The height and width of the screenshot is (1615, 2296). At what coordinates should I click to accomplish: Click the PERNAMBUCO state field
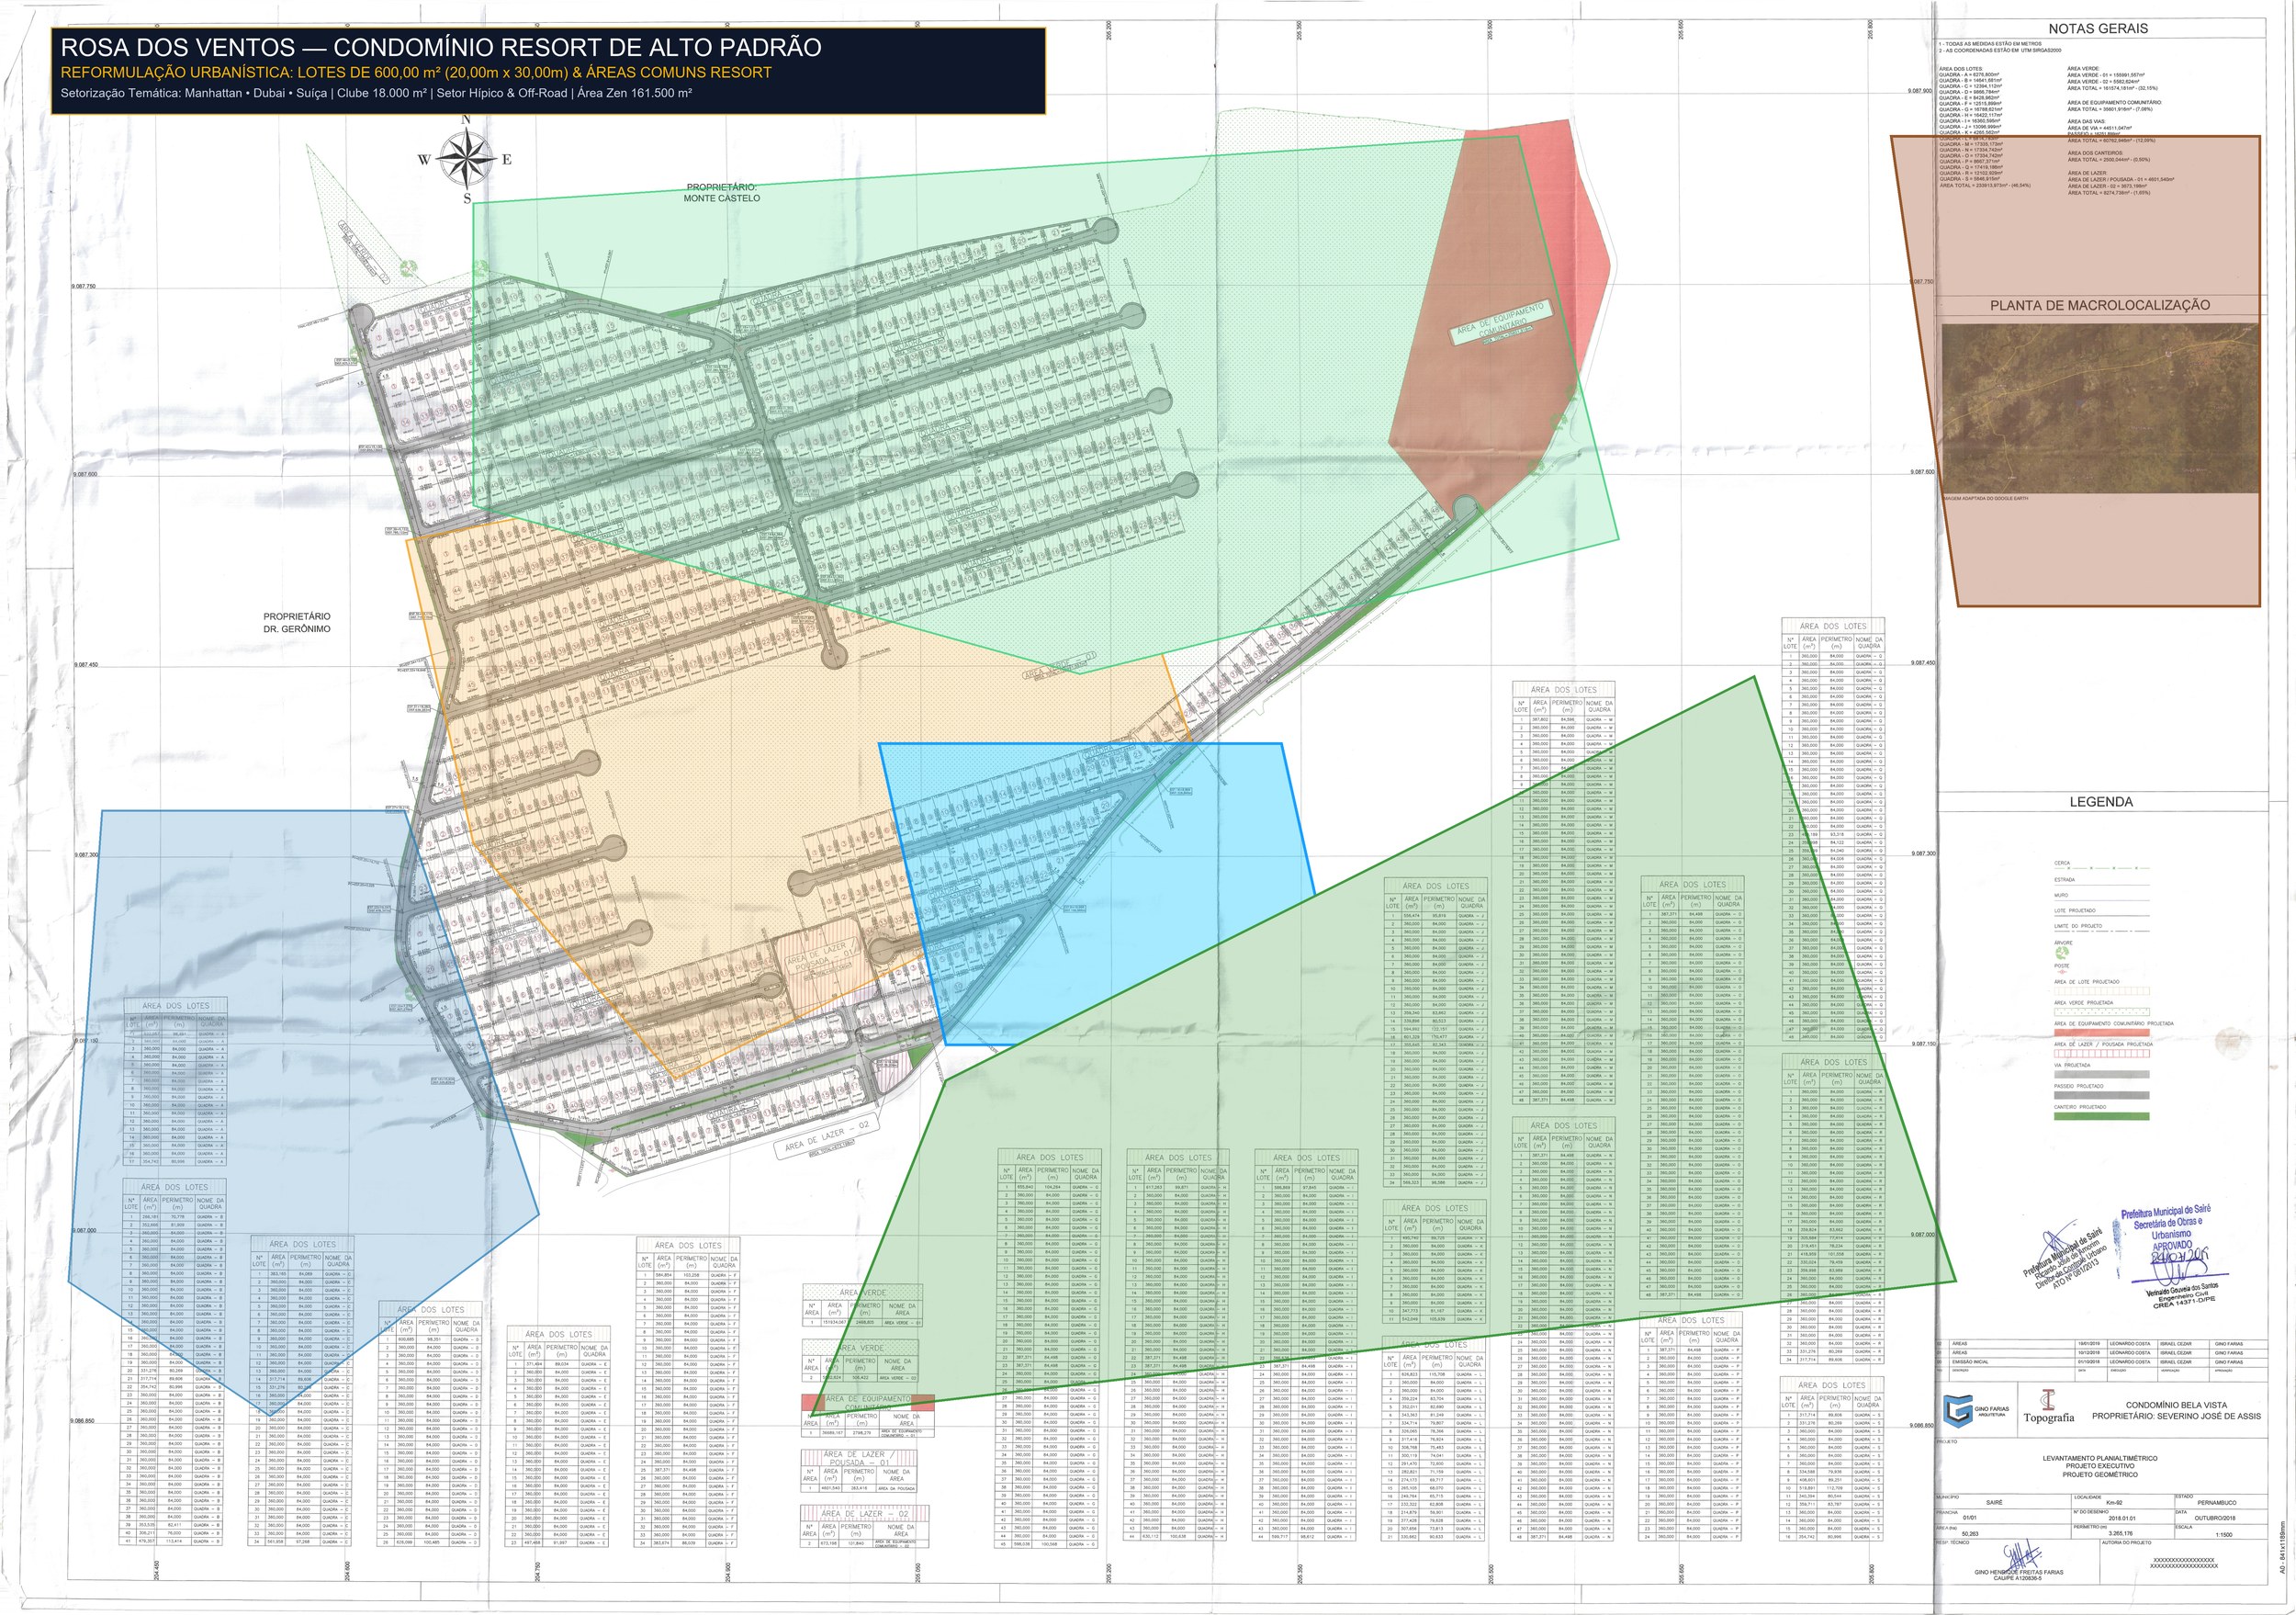pyautogui.click(x=2217, y=1503)
